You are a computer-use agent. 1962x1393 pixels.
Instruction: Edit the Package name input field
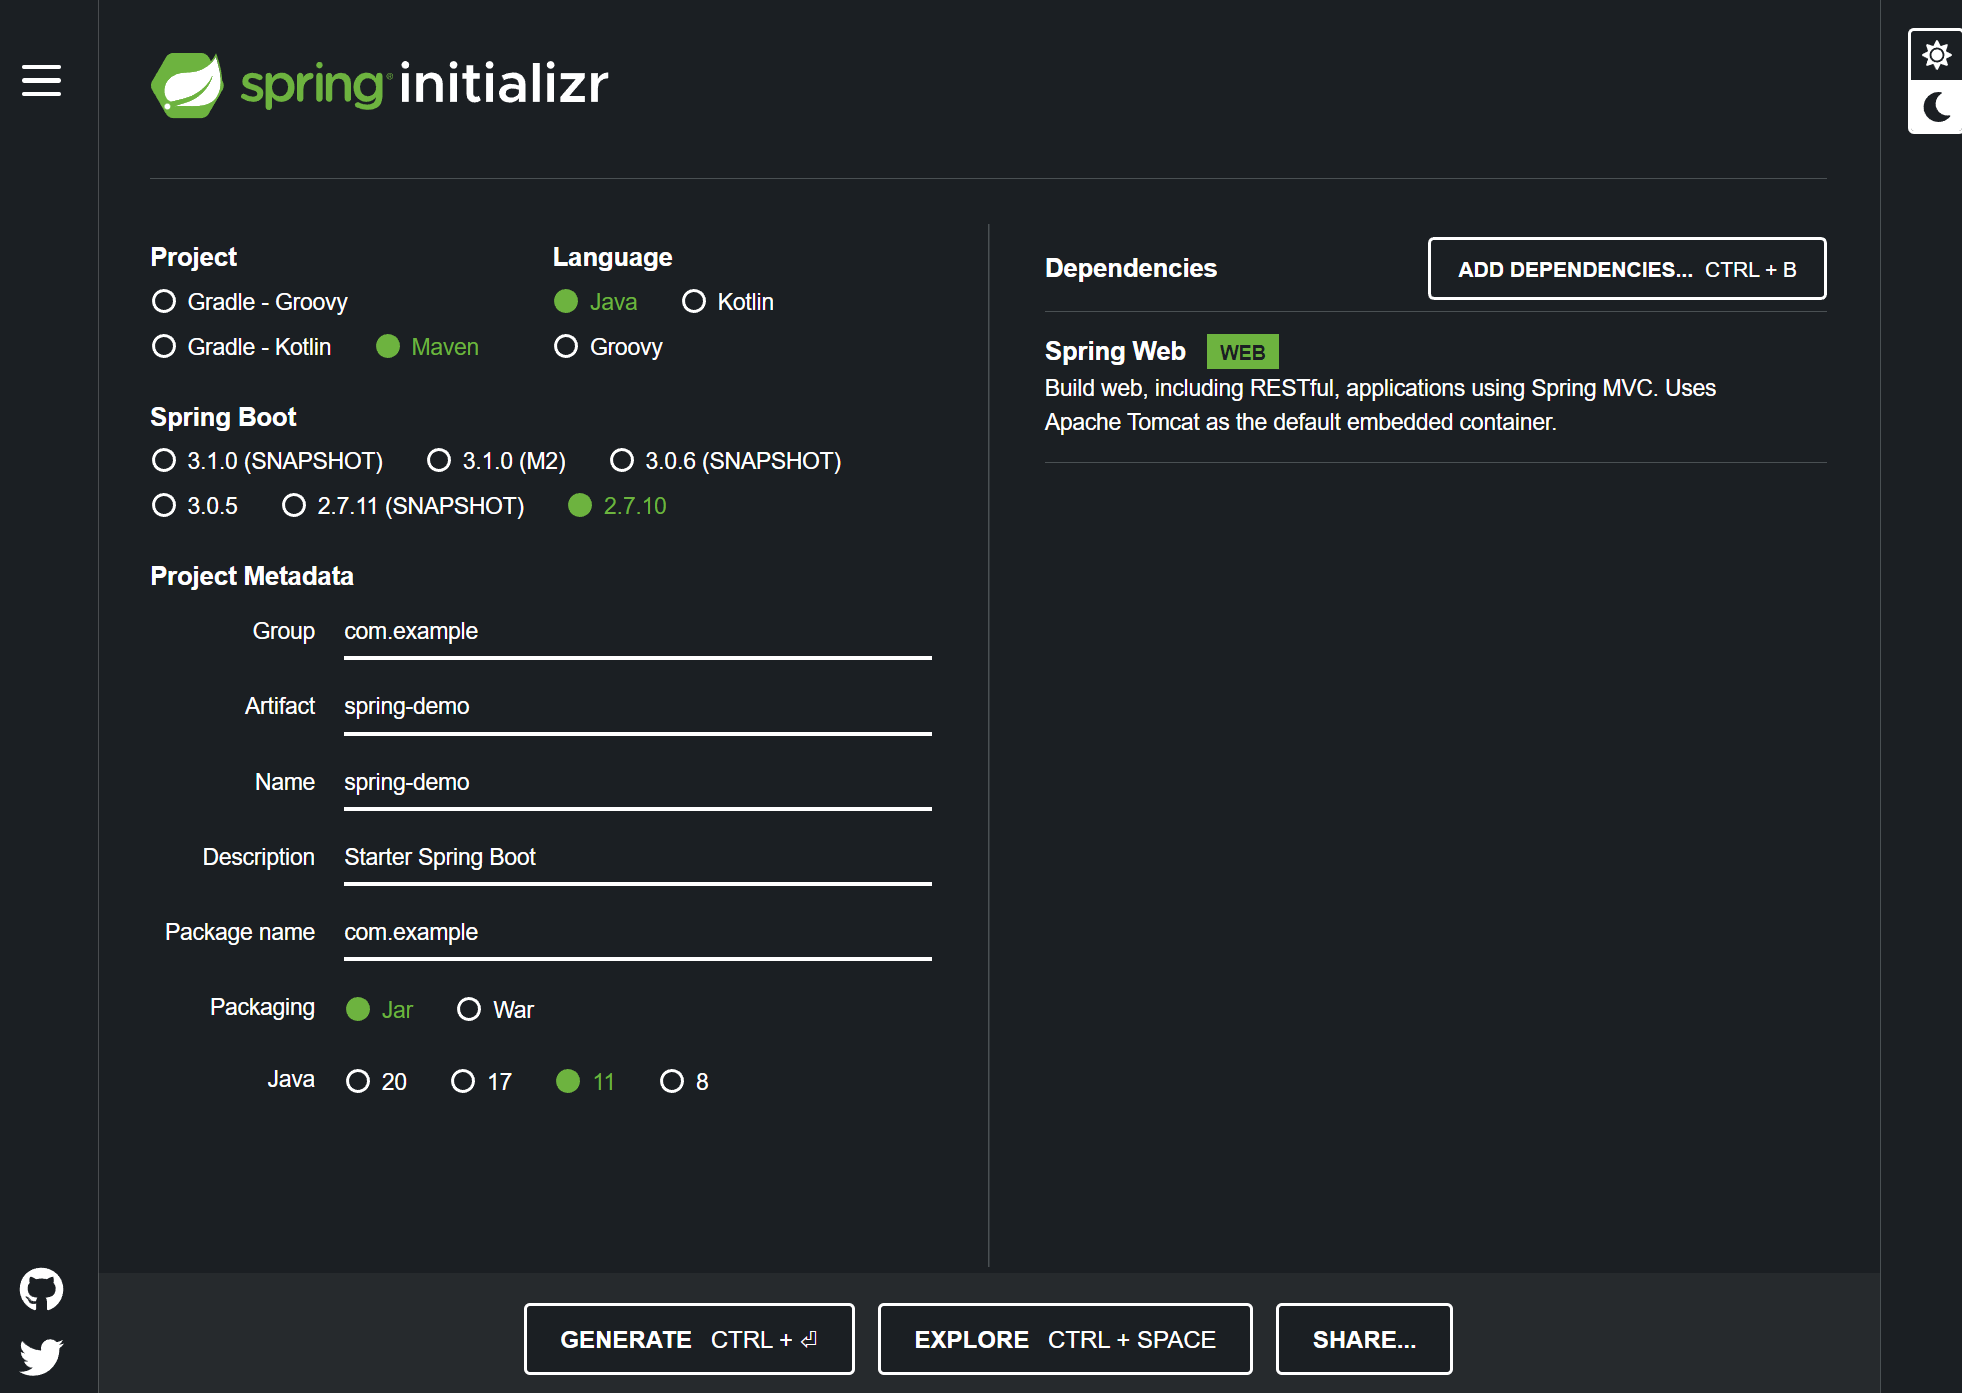pyautogui.click(x=637, y=934)
